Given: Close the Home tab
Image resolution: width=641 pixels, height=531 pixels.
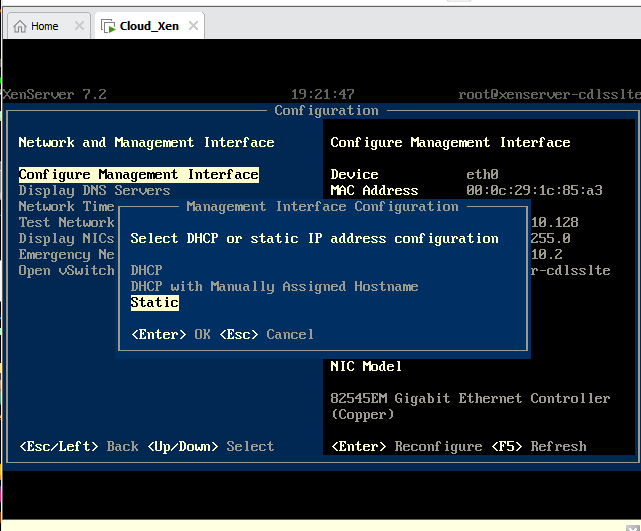Looking at the screenshot, I should (79, 26).
